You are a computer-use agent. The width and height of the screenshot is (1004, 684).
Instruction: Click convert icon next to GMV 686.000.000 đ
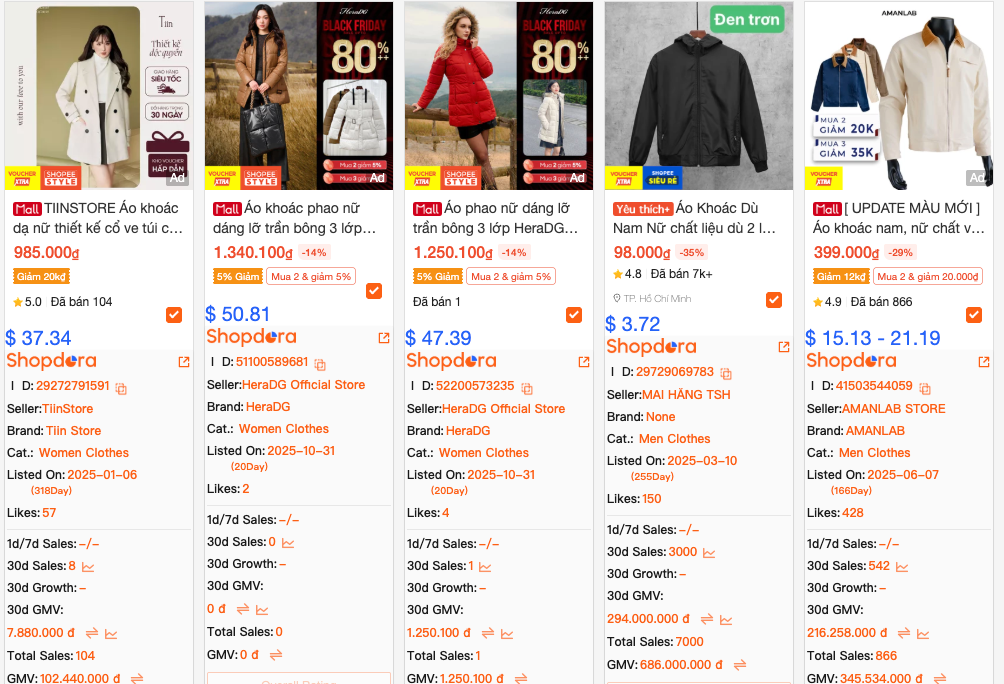(739, 664)
